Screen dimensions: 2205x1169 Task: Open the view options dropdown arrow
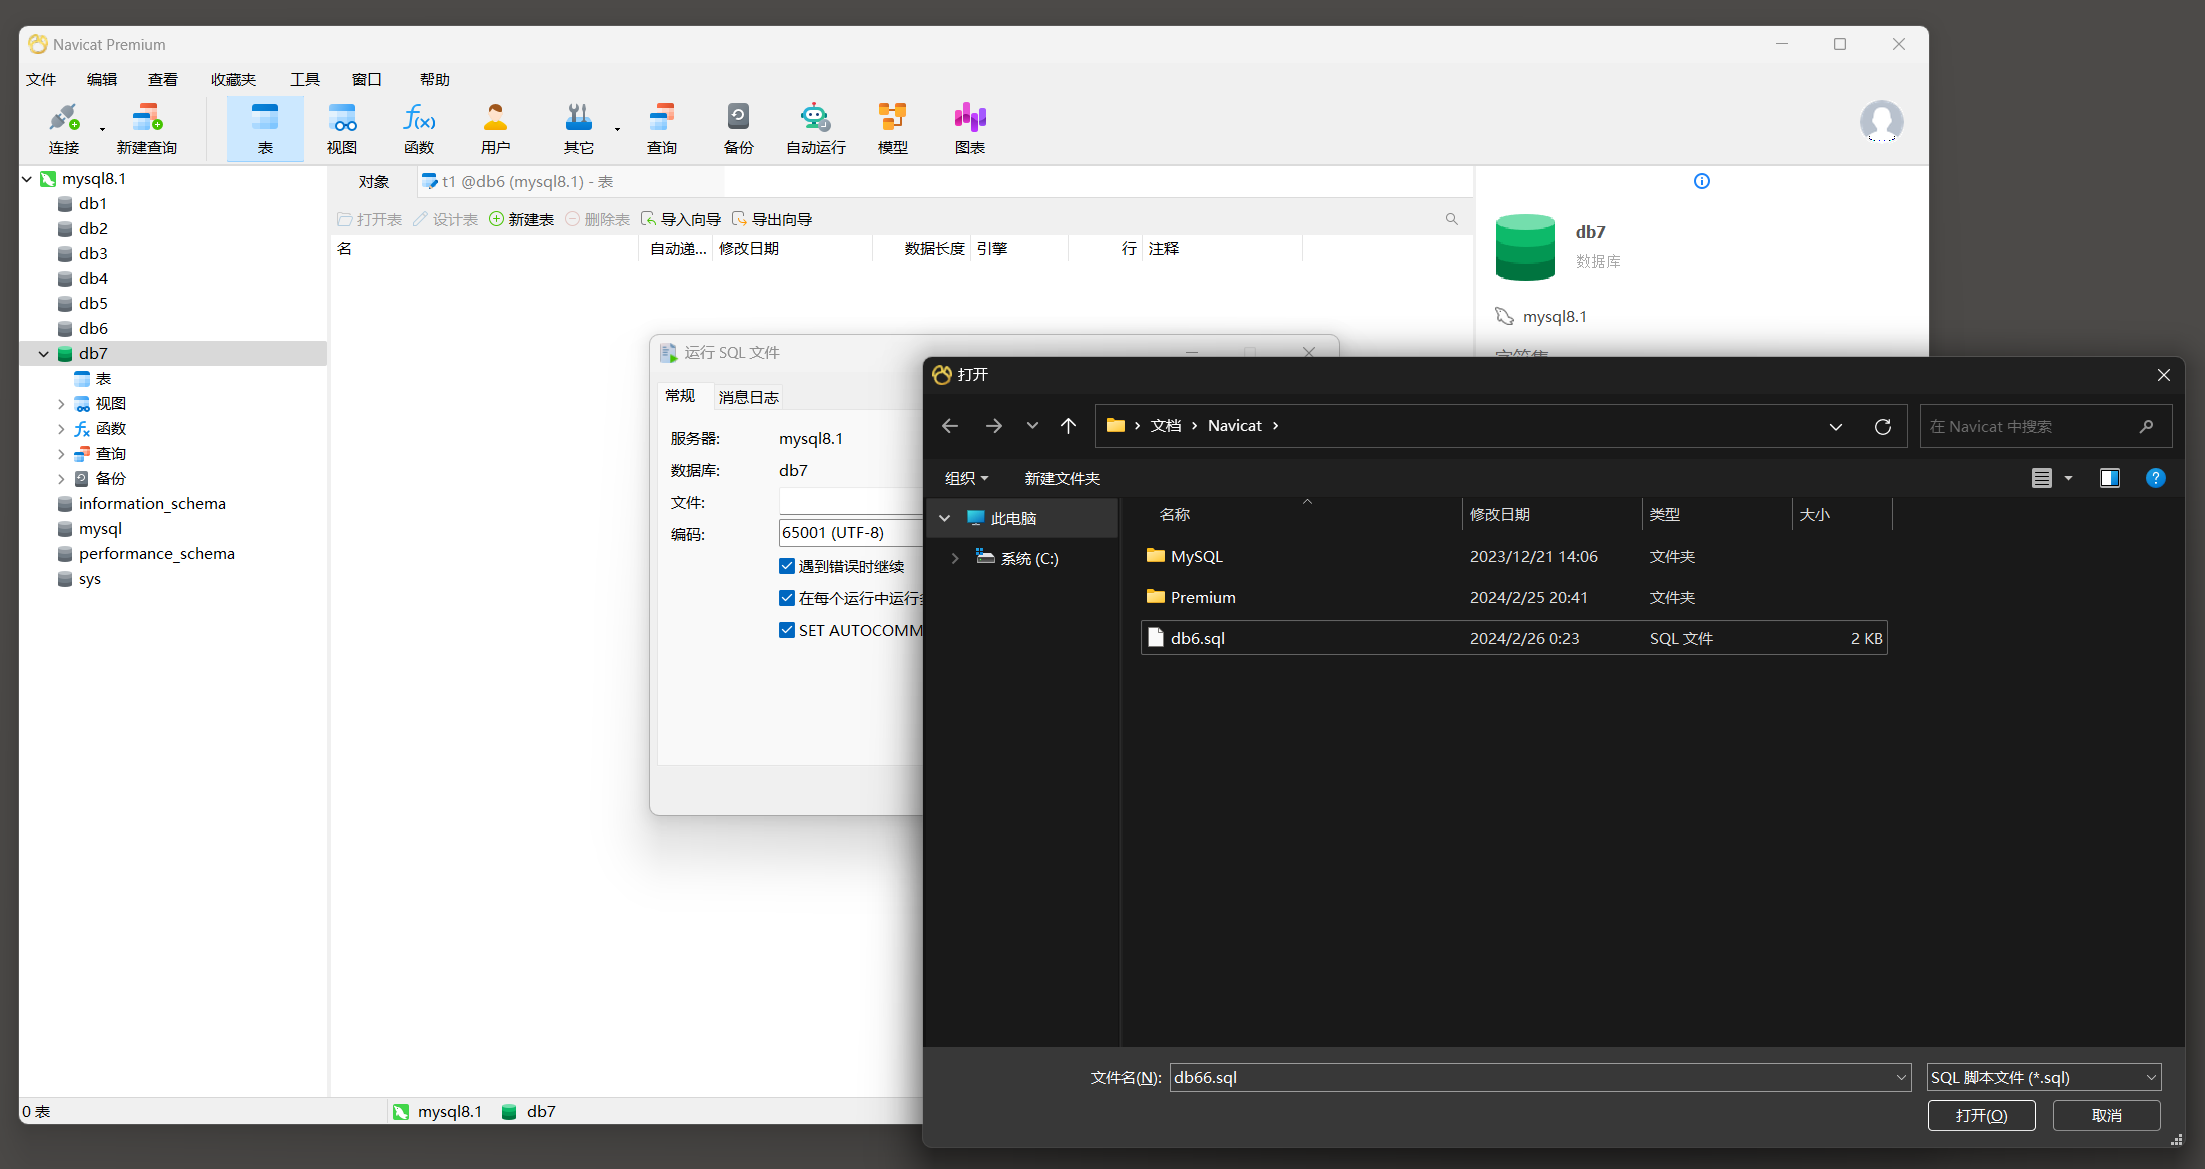pos(2069,478)
